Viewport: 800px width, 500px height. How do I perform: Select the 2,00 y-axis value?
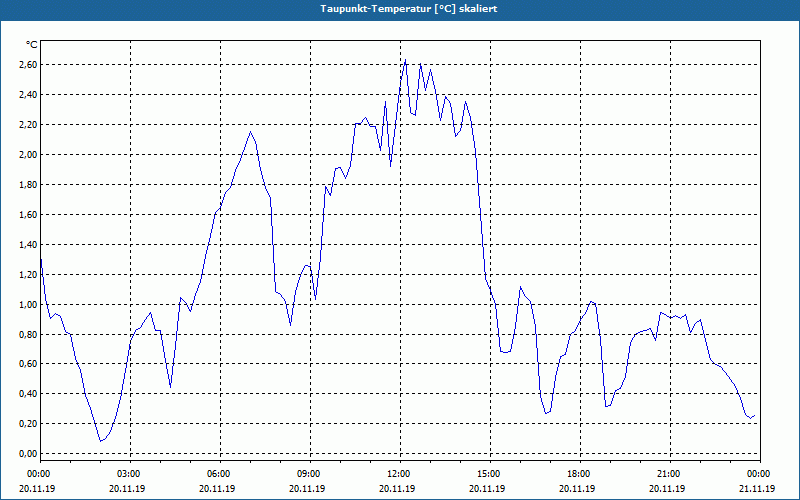tap(29, 155)
